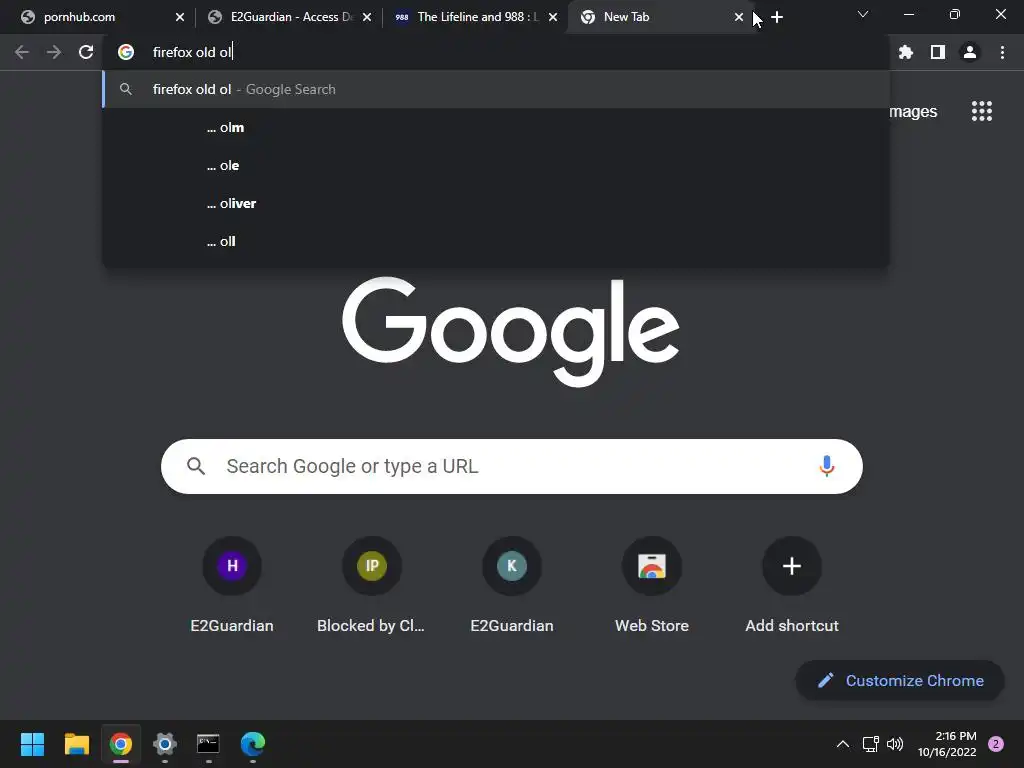Open File Explorer from the taskbar
This screenshot has width=1024, height=768.
(x=76, y=744)
